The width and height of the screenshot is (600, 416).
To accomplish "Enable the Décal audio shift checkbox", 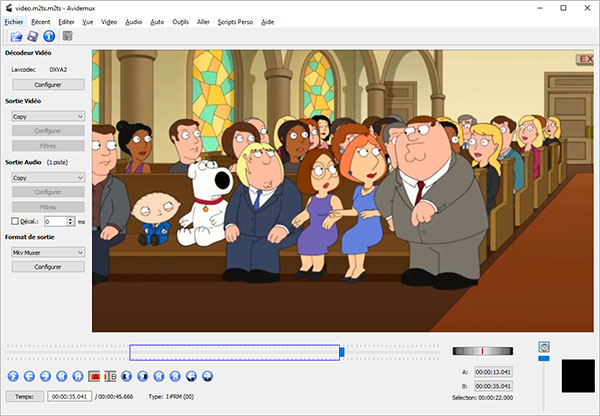I will [15, 221].
